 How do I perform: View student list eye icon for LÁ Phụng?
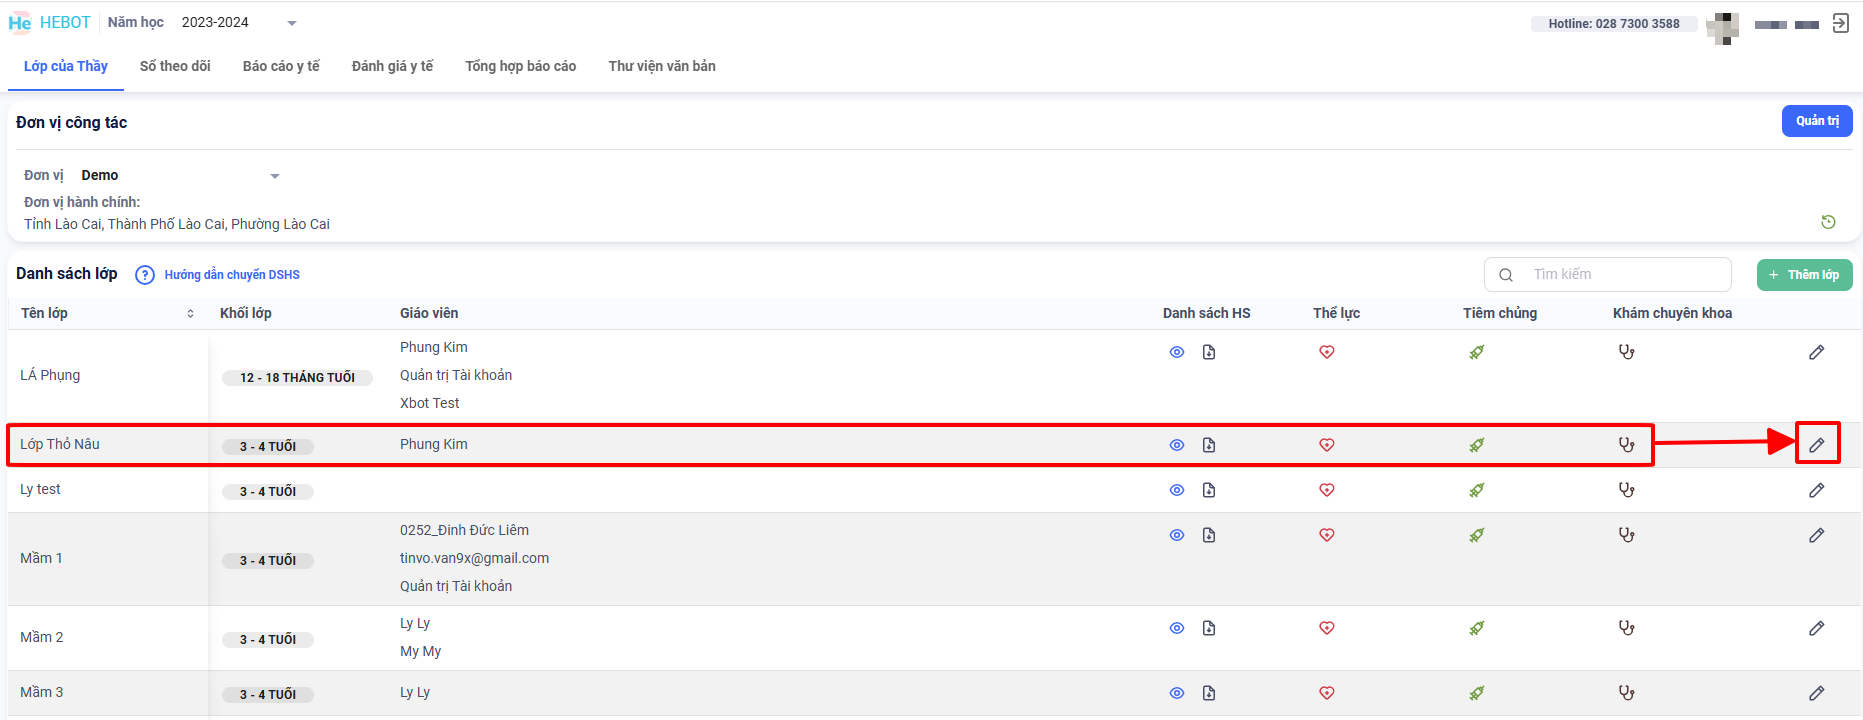click(1177, 352)
